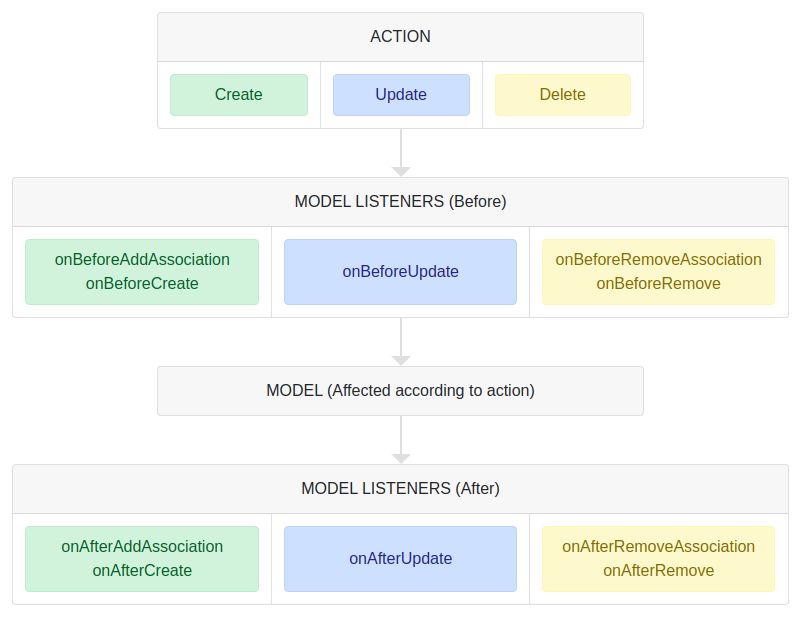Click the yellow Delete action box
The image size is (802, 618).
563,95
